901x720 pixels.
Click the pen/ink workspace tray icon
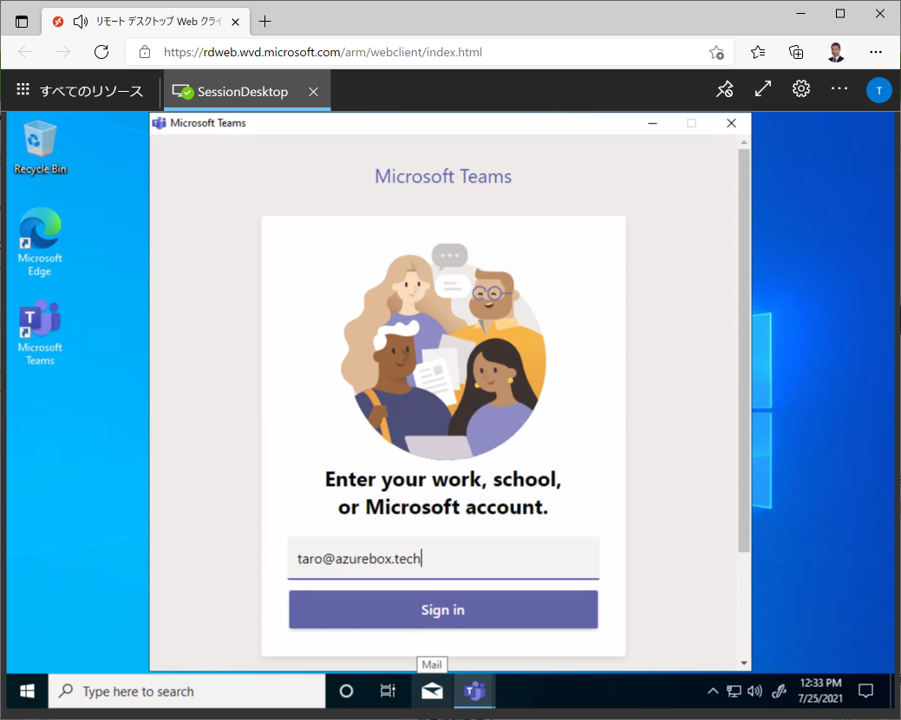point(779,691)
